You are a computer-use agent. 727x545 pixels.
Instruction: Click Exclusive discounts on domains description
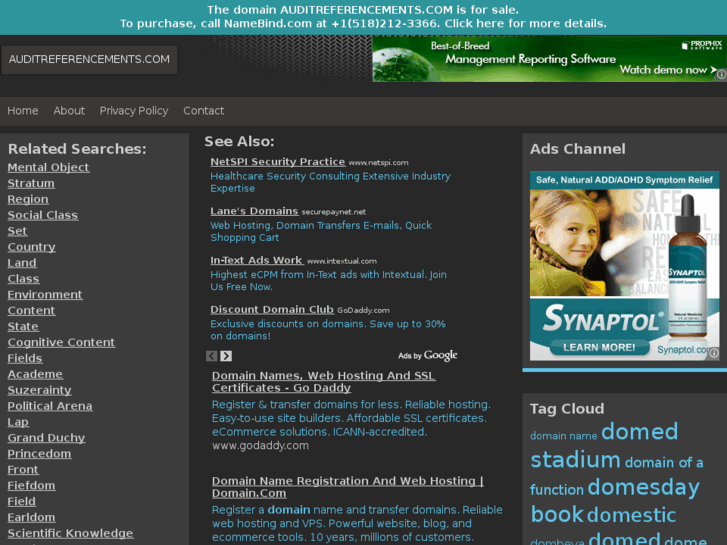[328, 330]
